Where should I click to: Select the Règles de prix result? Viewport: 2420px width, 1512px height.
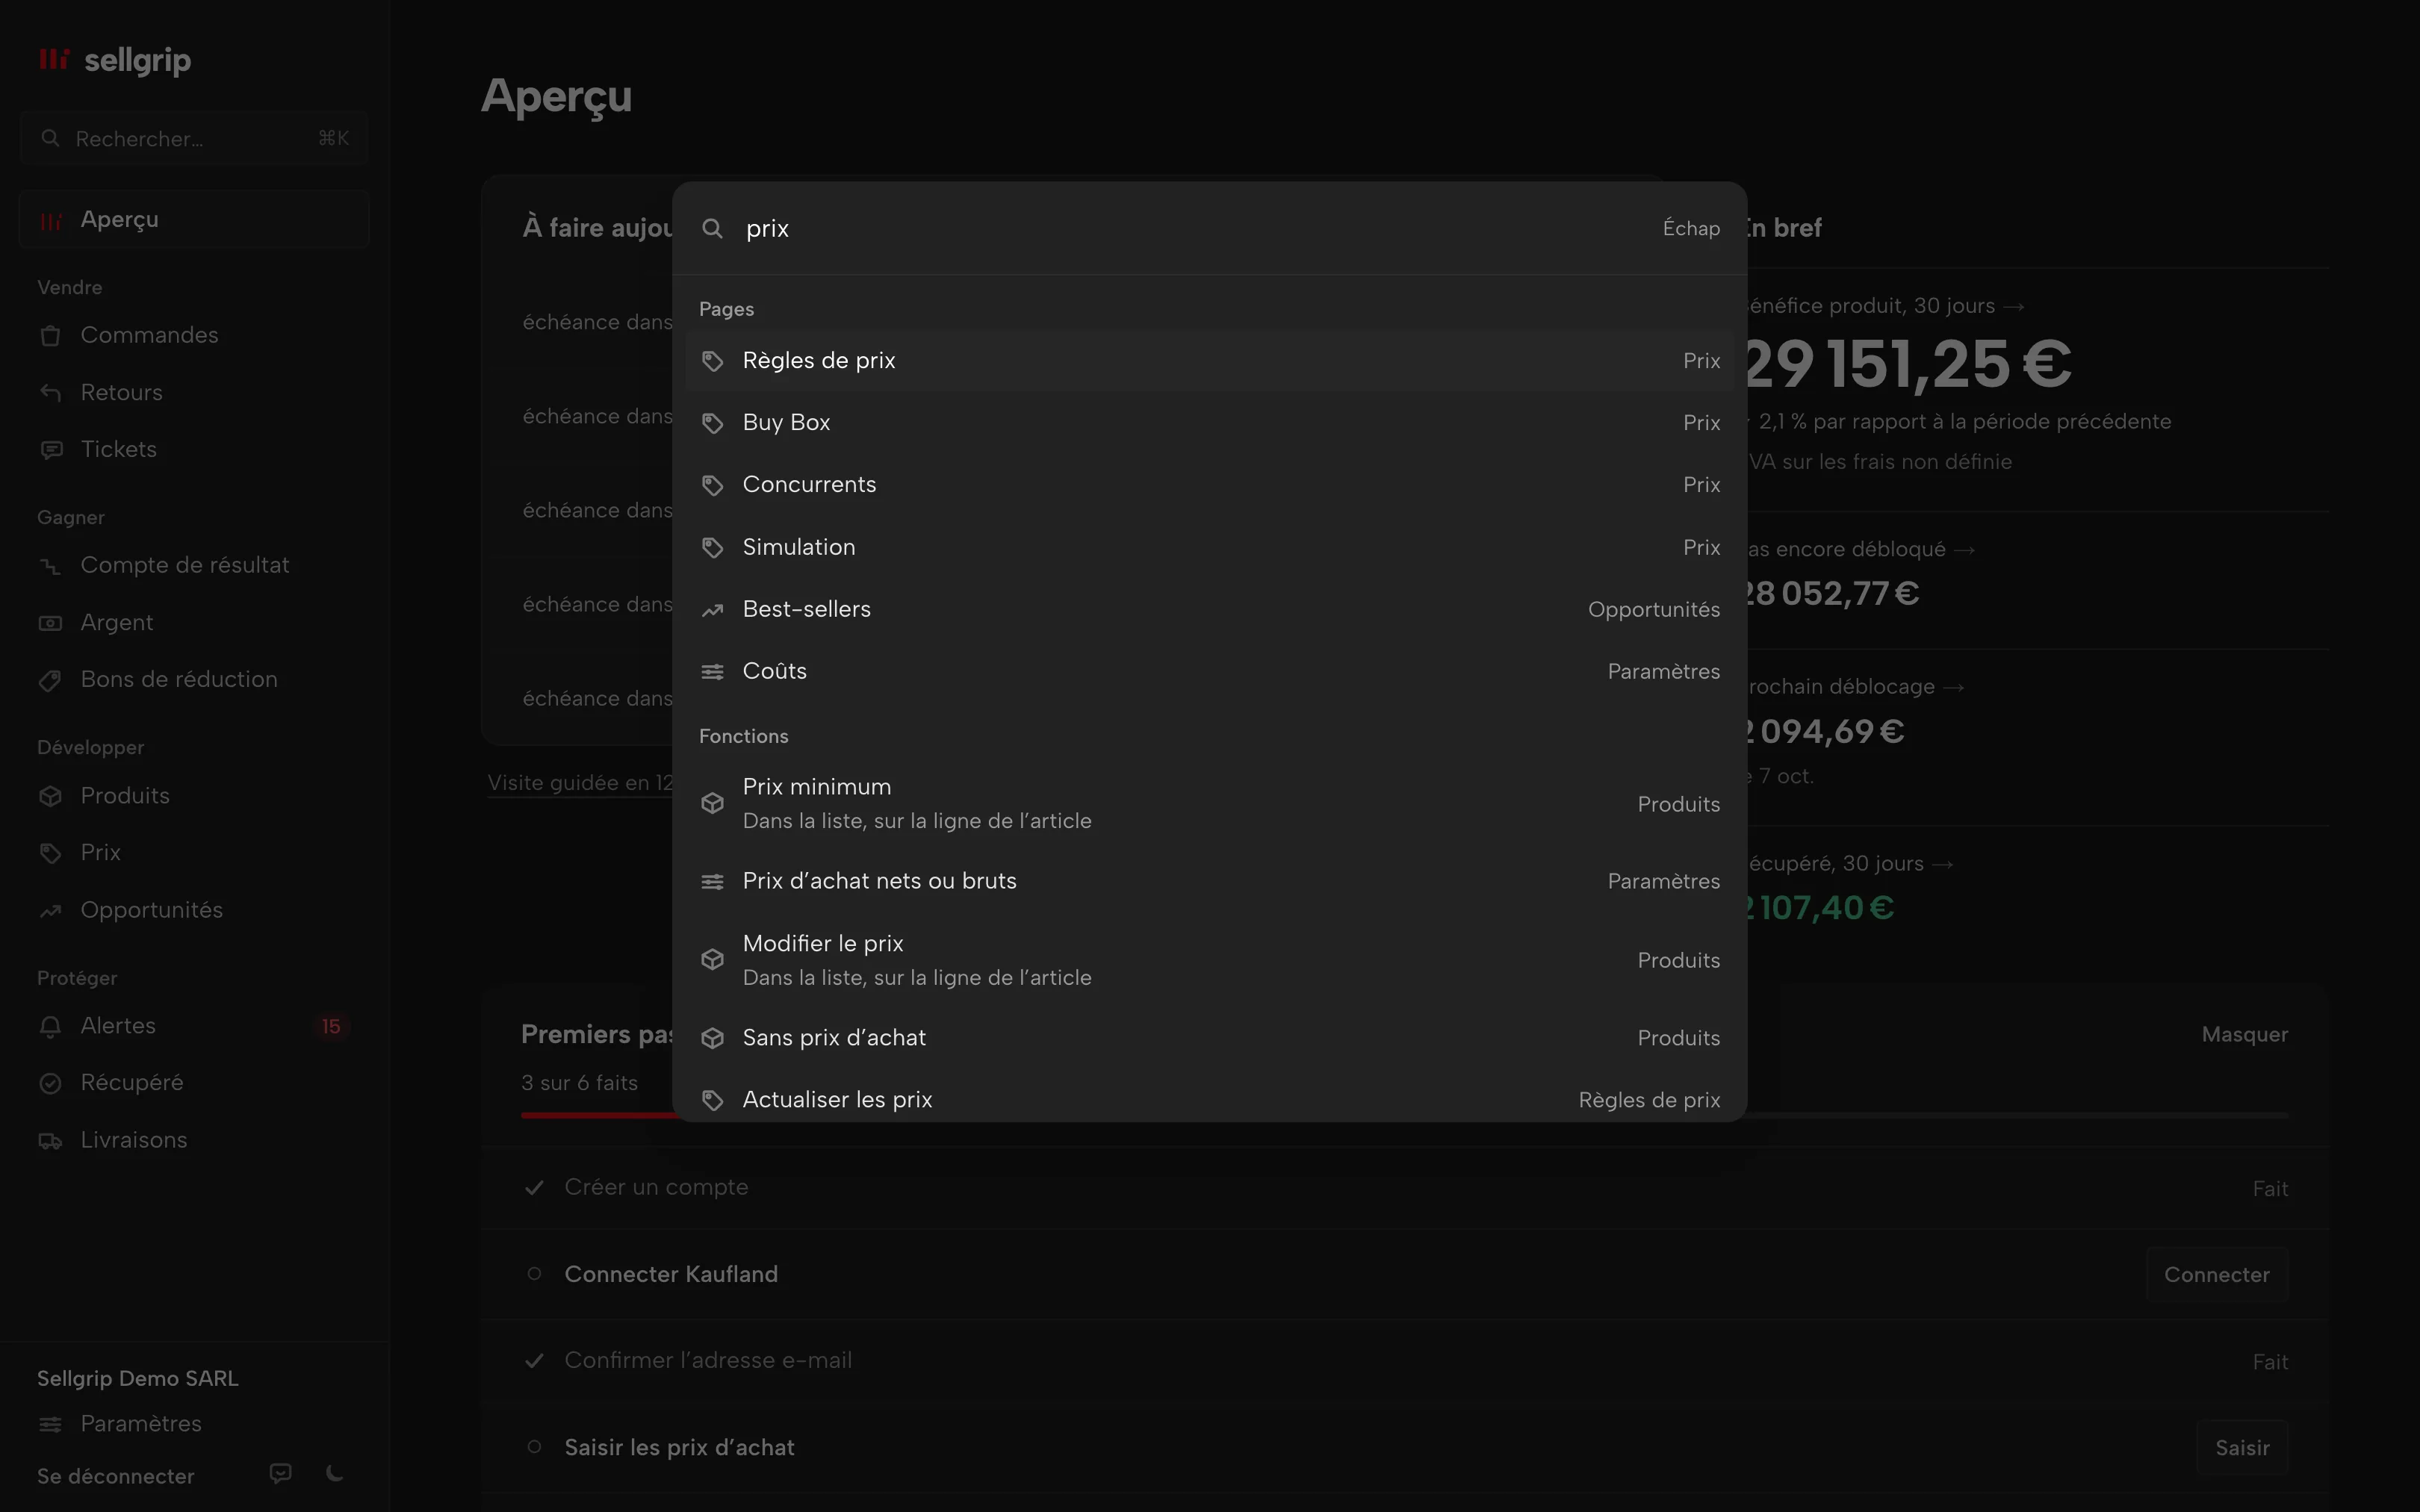point(1210,361)
